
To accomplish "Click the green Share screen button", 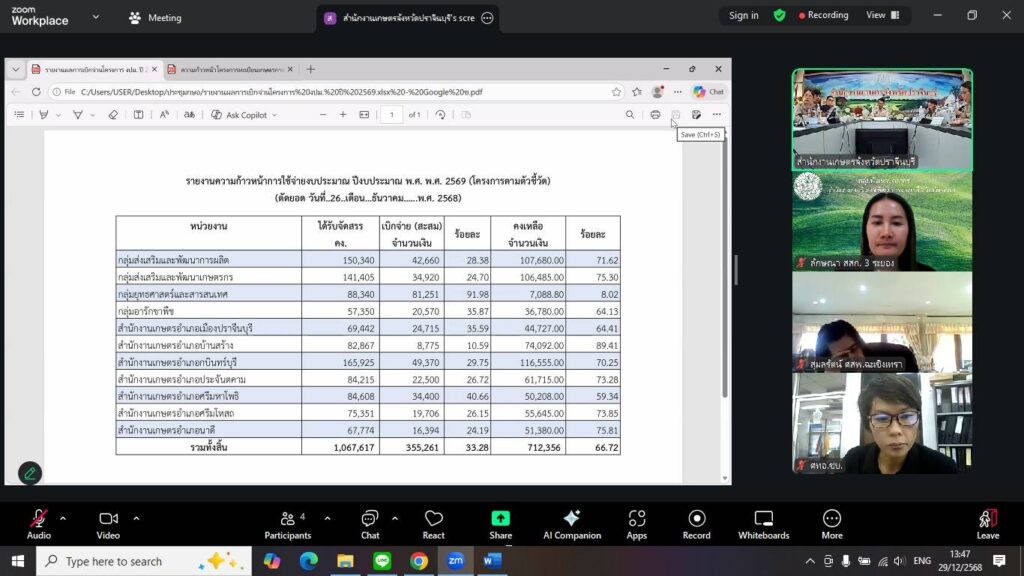I will coord(500,523).
